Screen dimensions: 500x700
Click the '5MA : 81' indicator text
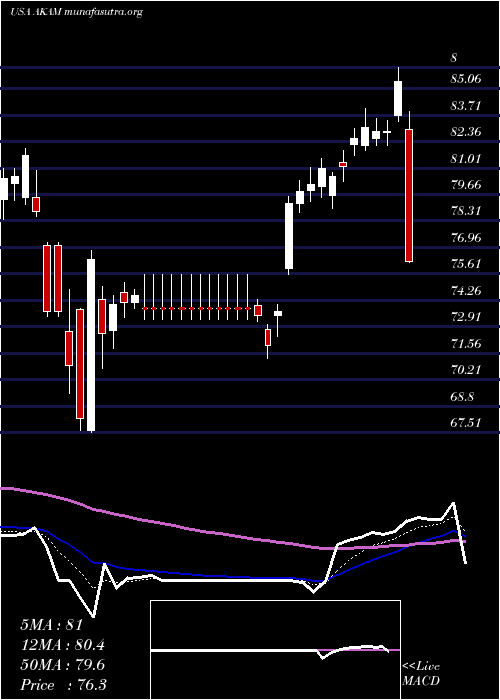click(x=52, y=625)
